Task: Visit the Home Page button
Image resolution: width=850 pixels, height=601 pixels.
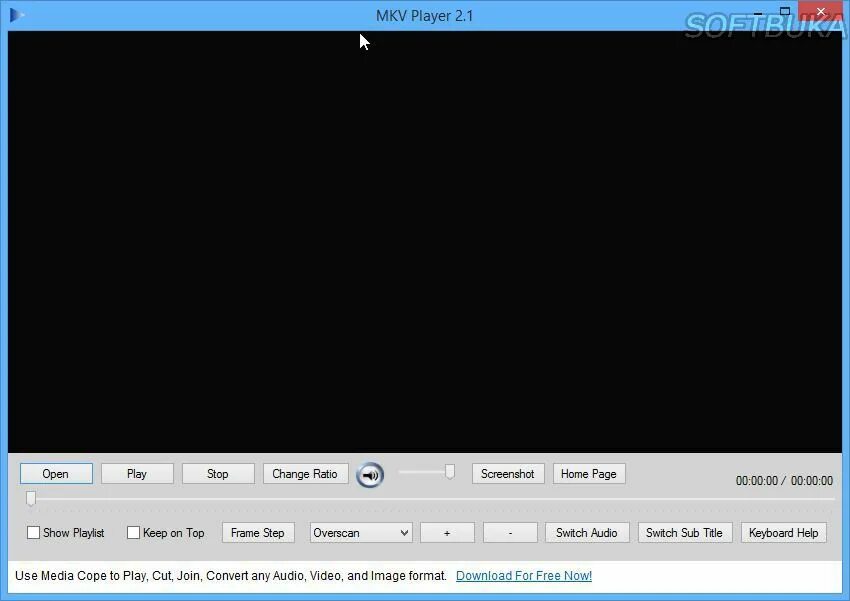Action: [589, 474]
